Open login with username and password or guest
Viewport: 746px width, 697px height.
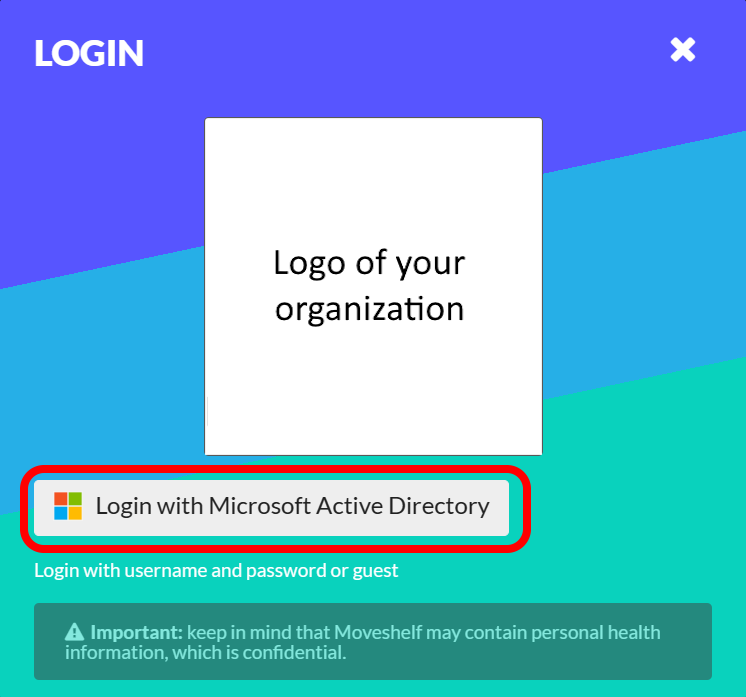coord(216,570)
